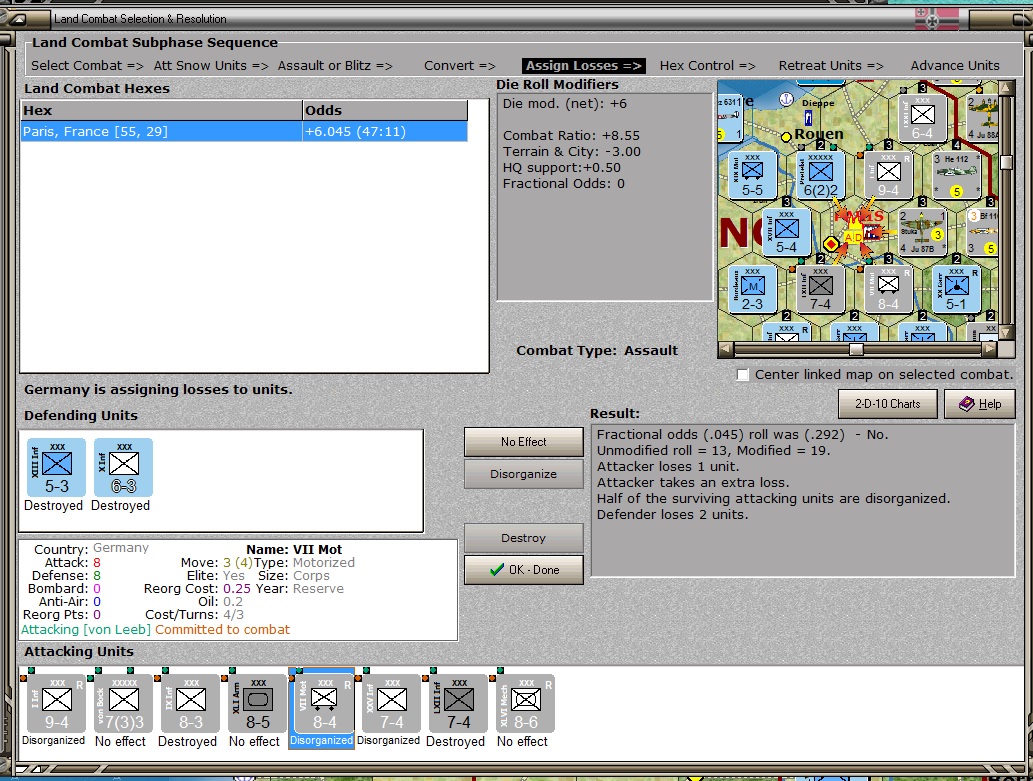Click the map scroll up arrow
Image resolution: width=1033 pixels, height=781 pixels.
[x=1006, y=87]
